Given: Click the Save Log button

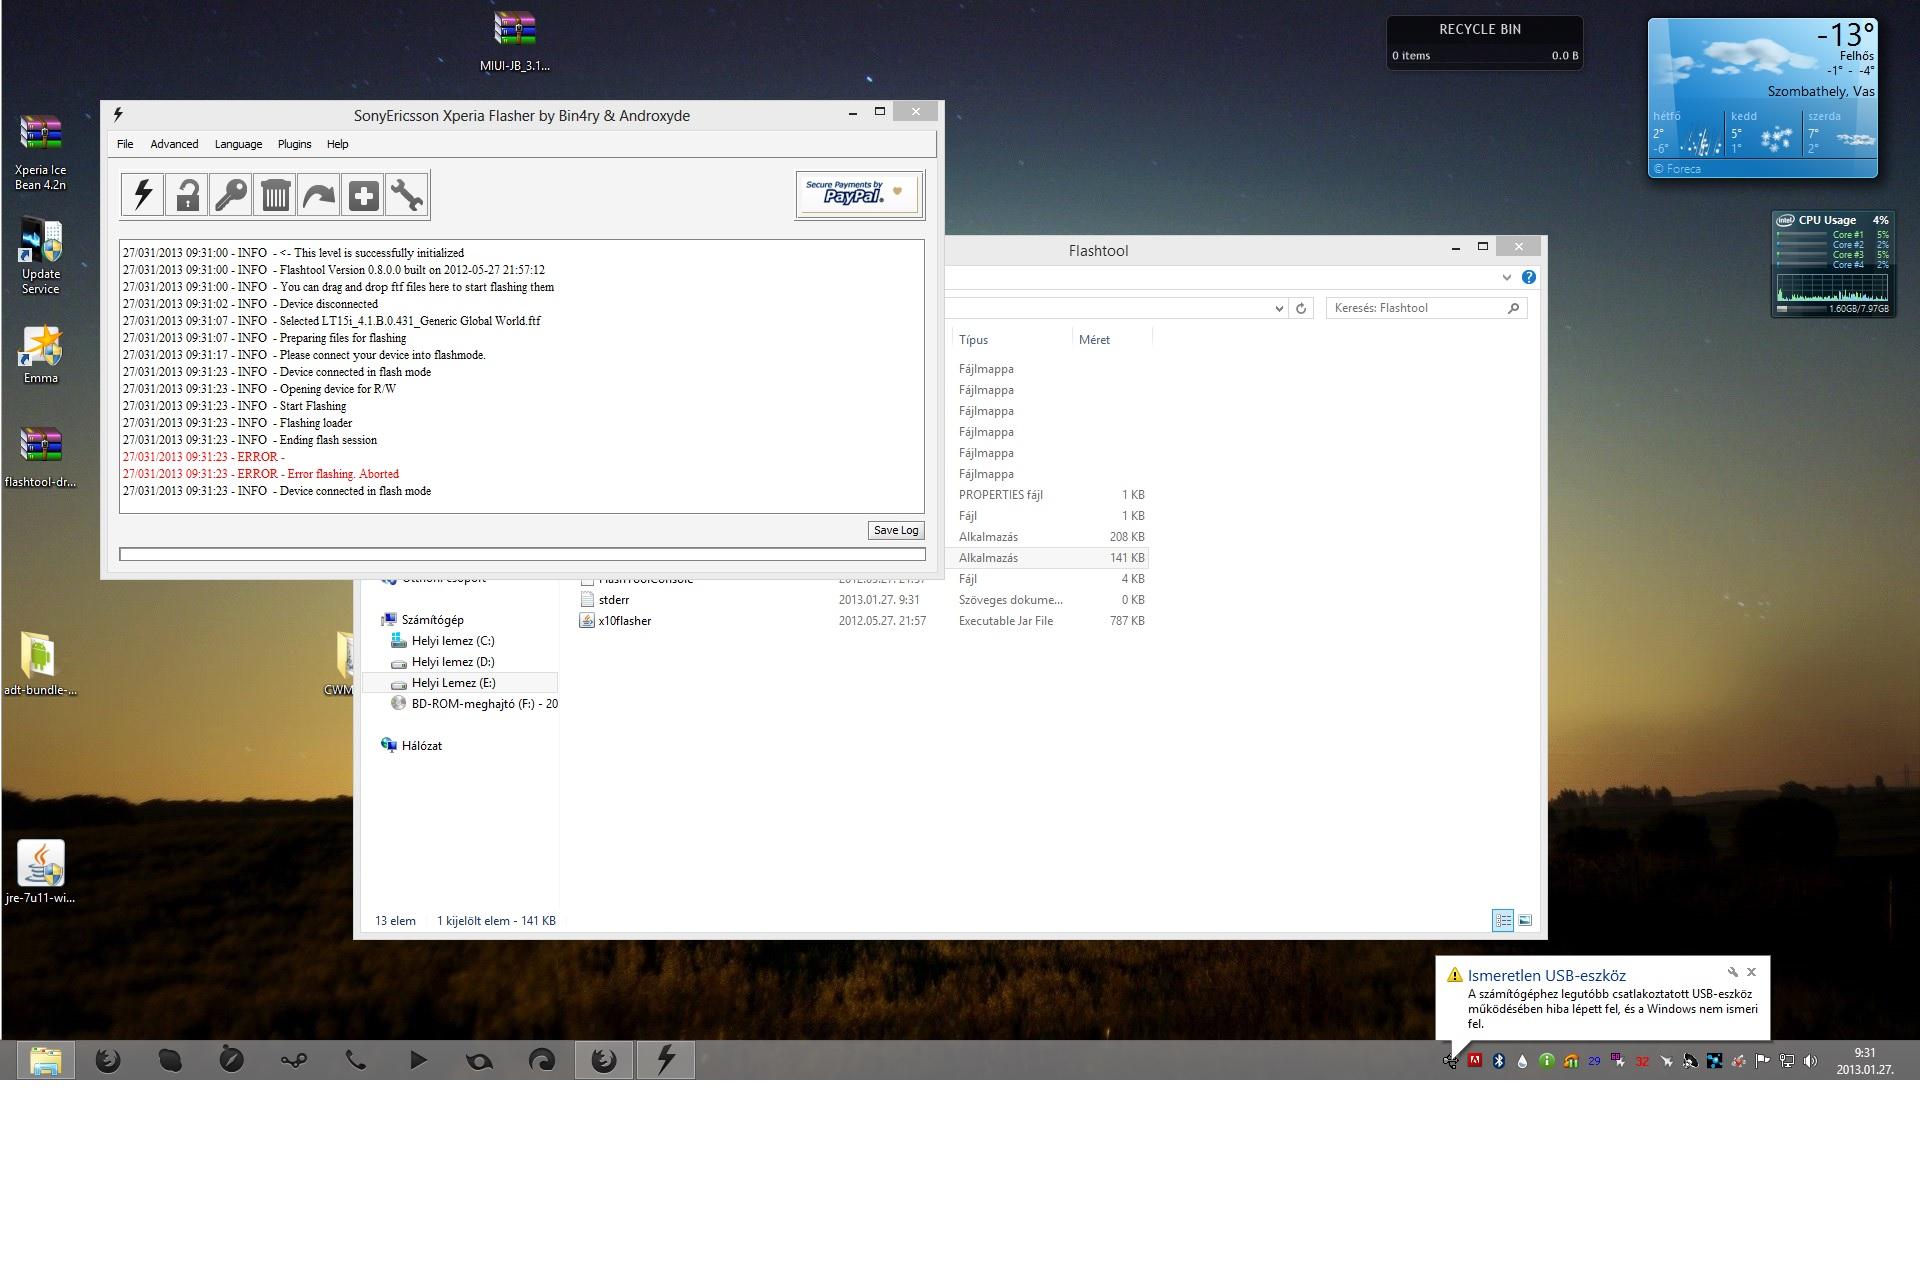Looking at the screenshot, I should click(x=895, y=530).
